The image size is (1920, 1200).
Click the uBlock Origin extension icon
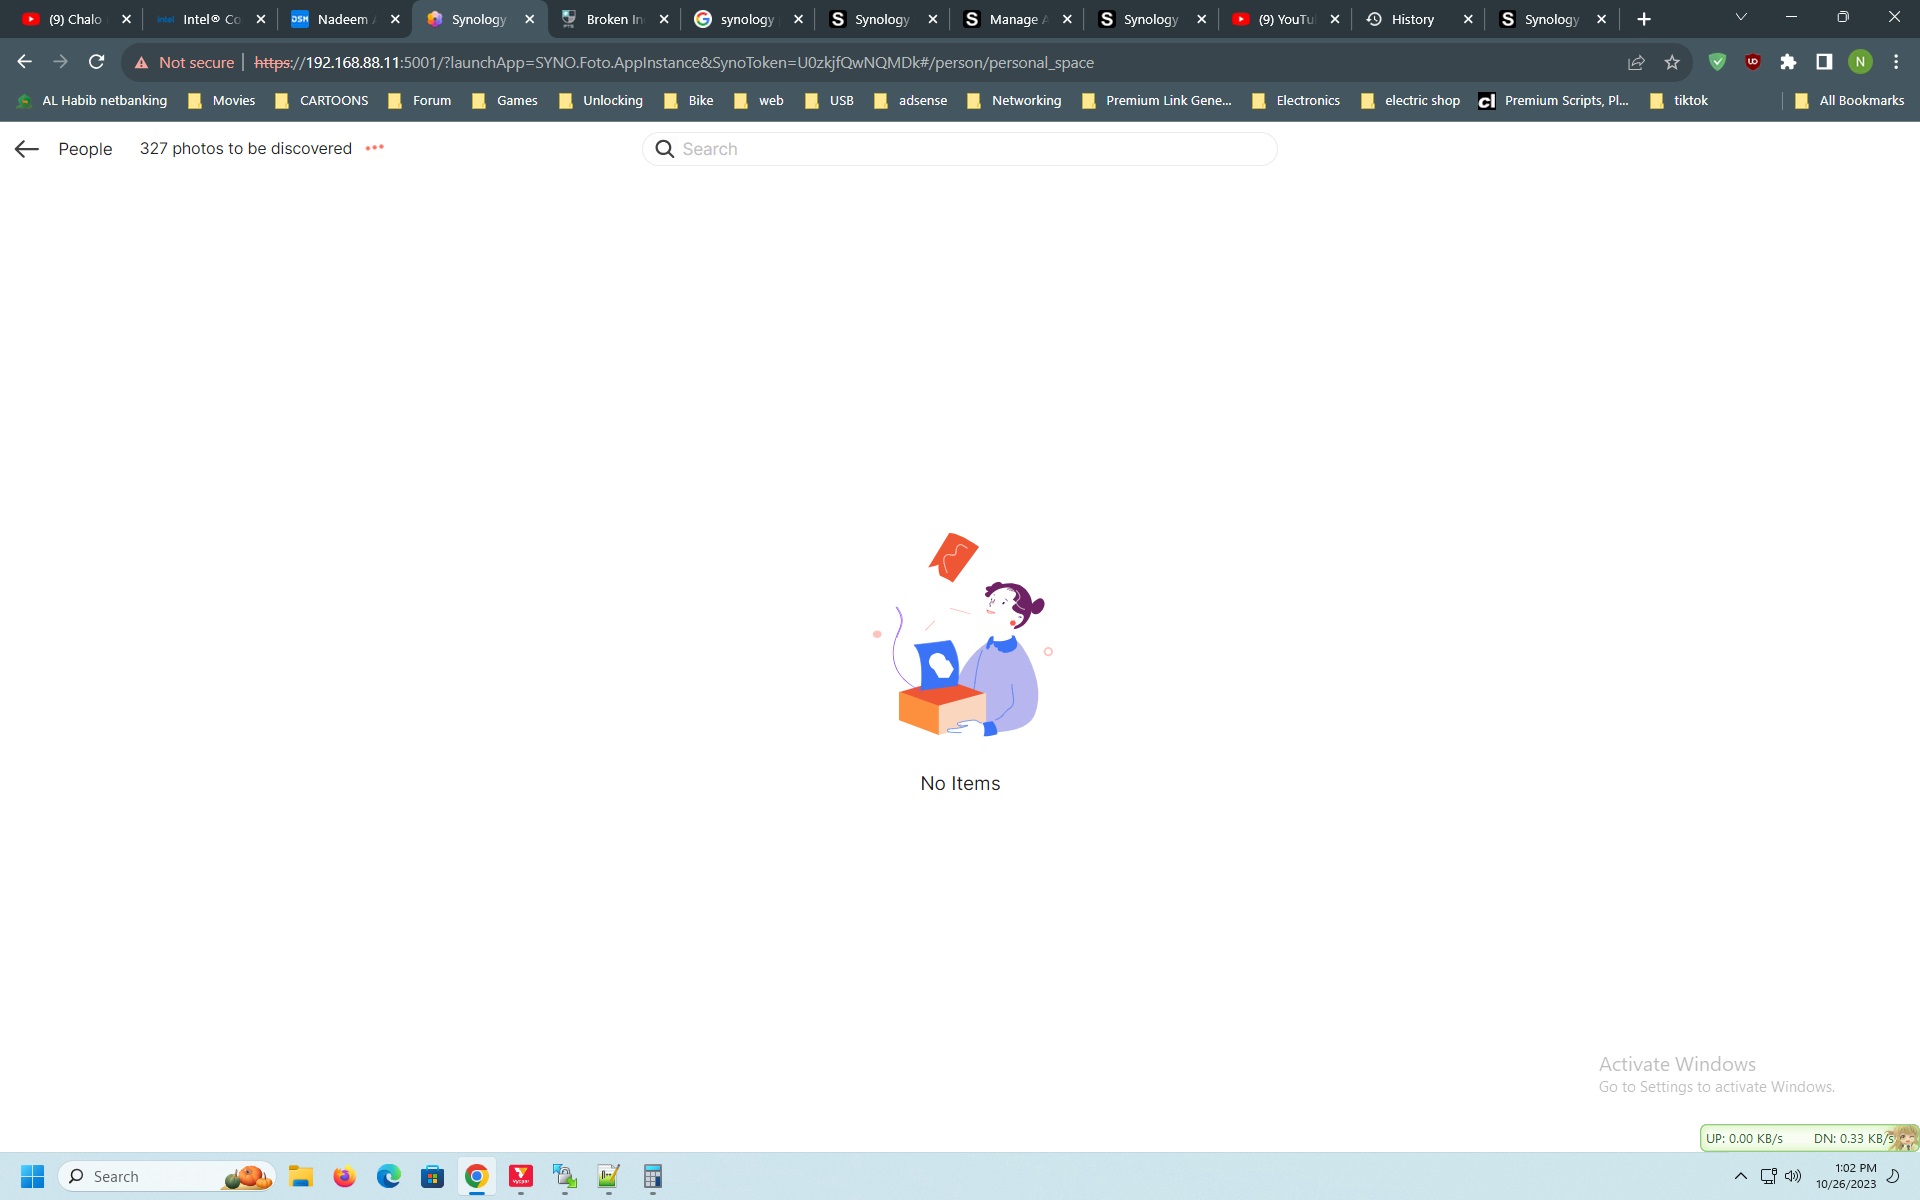(1753, 61)
